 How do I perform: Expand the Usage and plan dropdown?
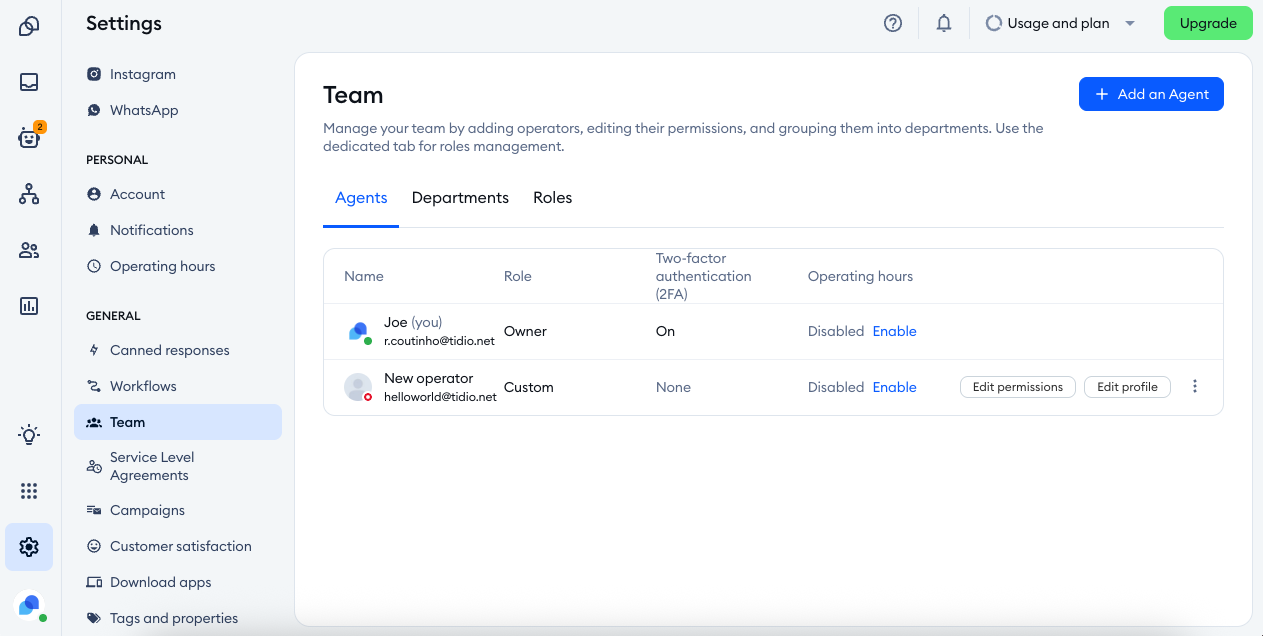1061,23
